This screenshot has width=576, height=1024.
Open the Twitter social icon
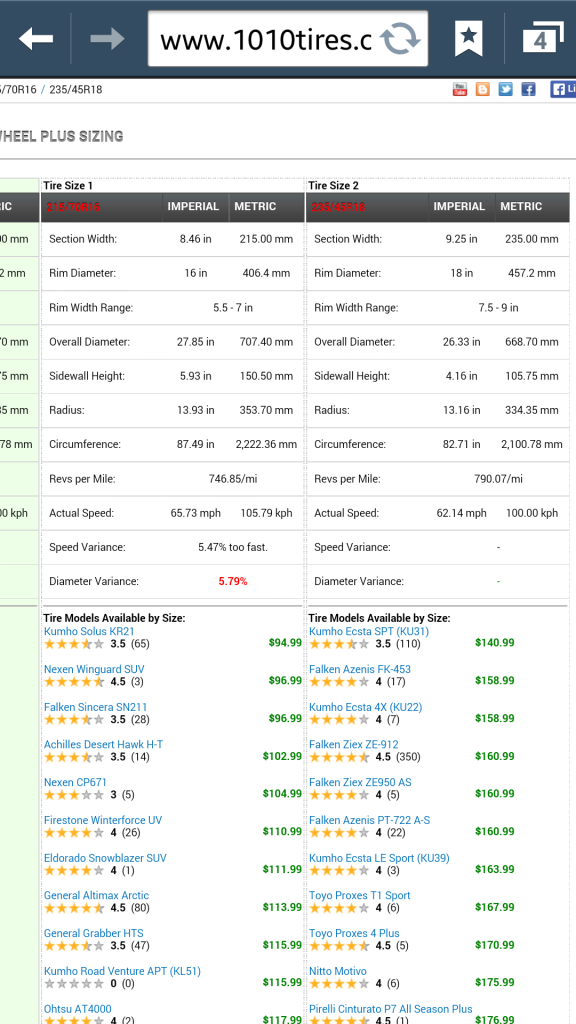[505, 89]
